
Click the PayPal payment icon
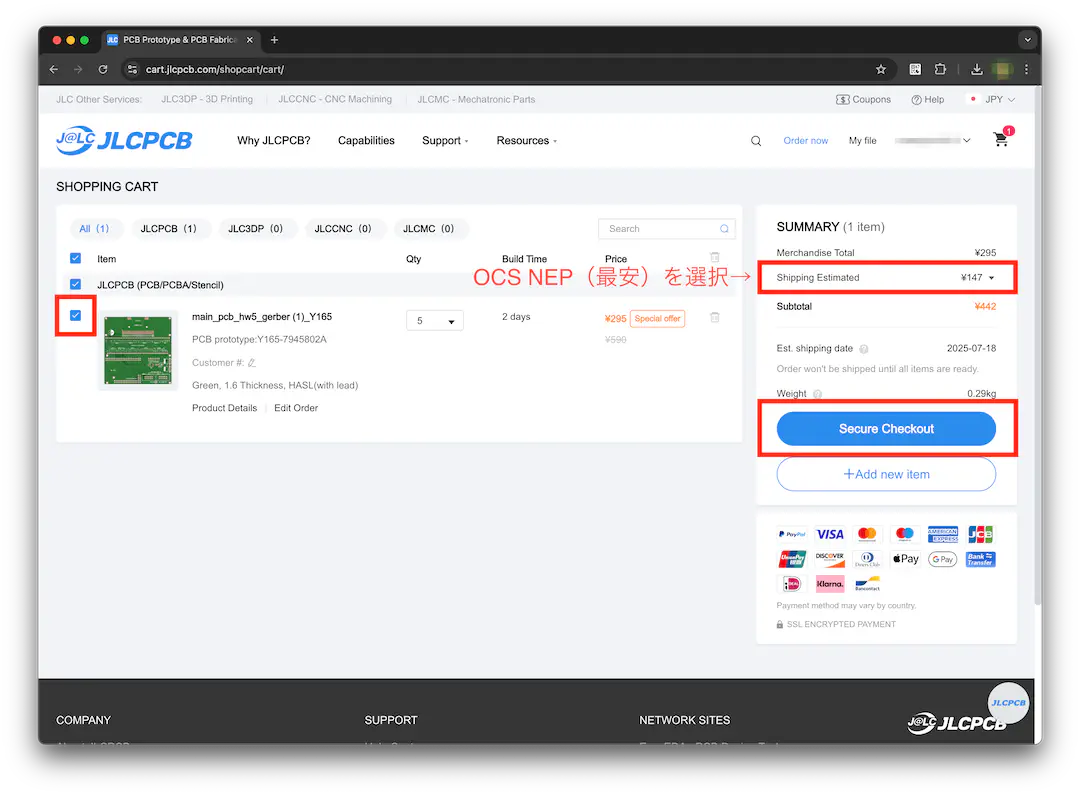[792, 534]
